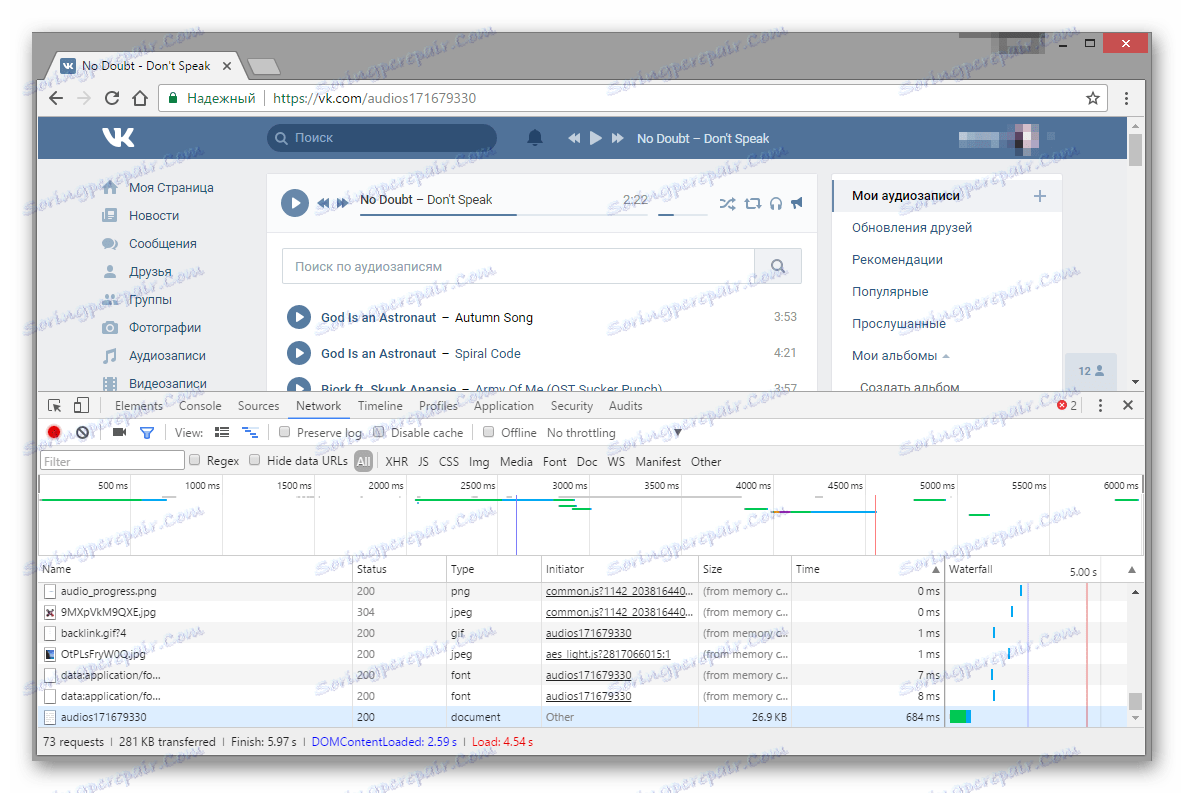Toggle capture screenshots camera icon
This screenshot has height=793, width=1184.
coord(119,433)
